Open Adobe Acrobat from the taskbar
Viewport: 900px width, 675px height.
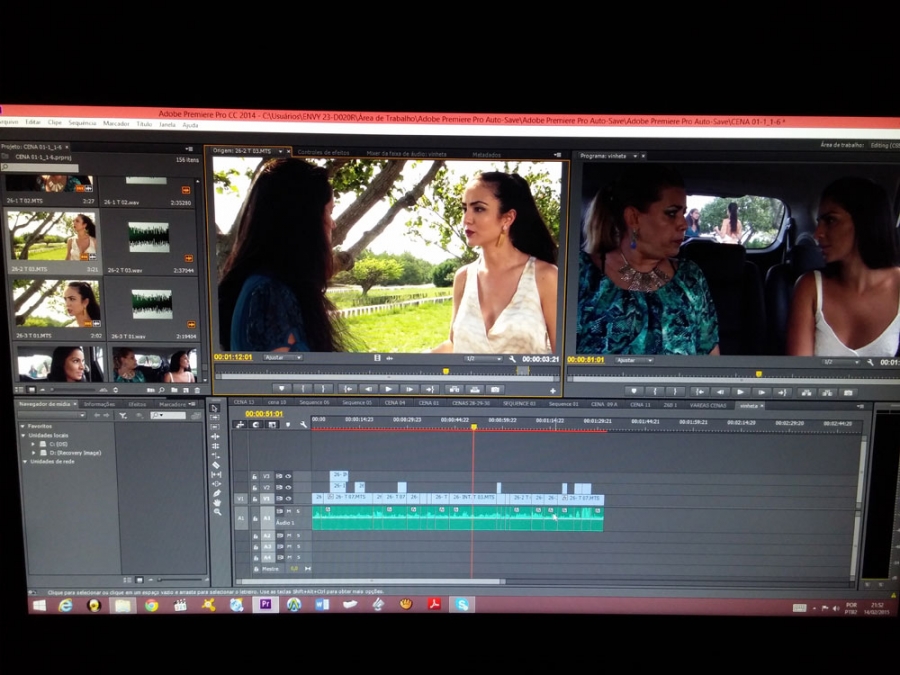click(434, 604)
